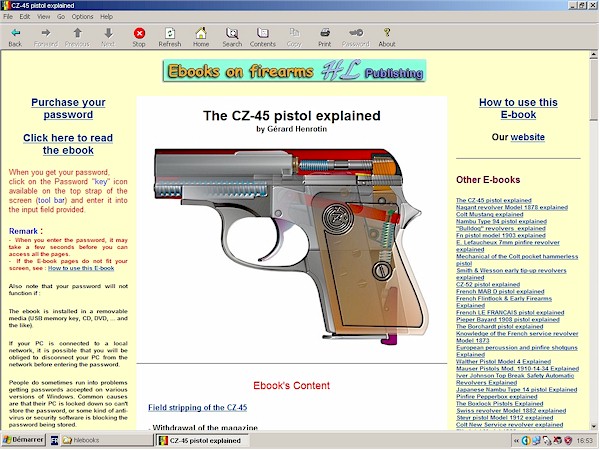Click the CZ-45 pistol explained taskbar button
The image size is (600, 450).
pos(203,440)
